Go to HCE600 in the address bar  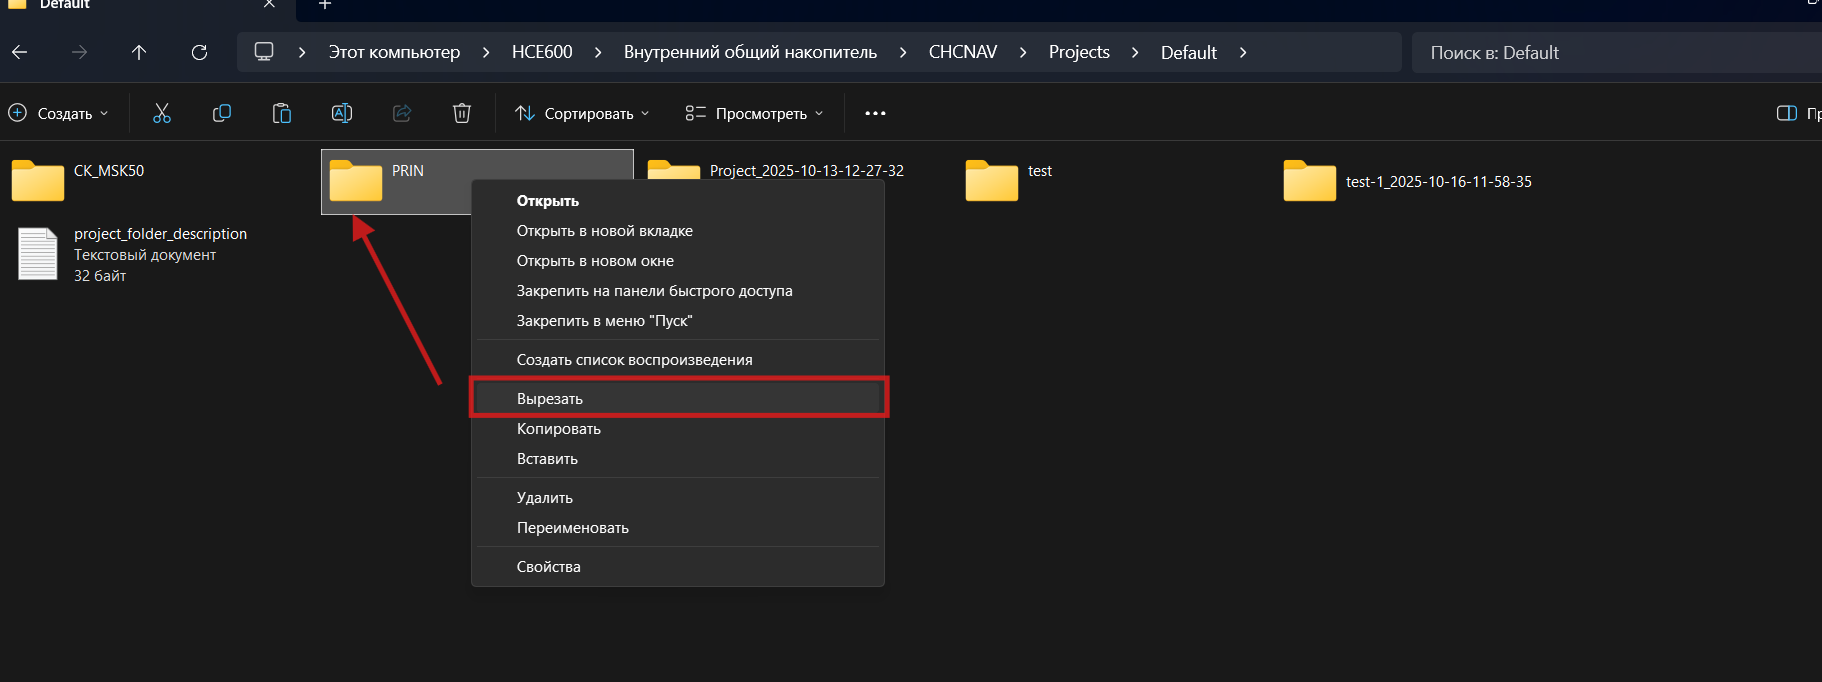click(x=542, y=52)
